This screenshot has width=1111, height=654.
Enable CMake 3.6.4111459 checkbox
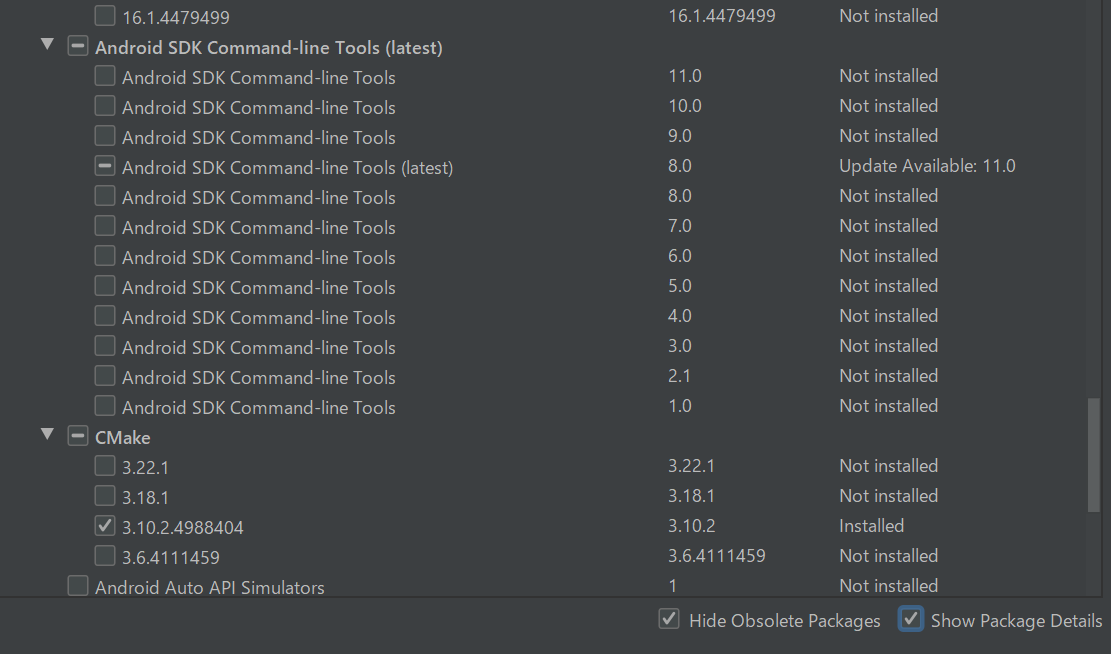tap(105, 556)
